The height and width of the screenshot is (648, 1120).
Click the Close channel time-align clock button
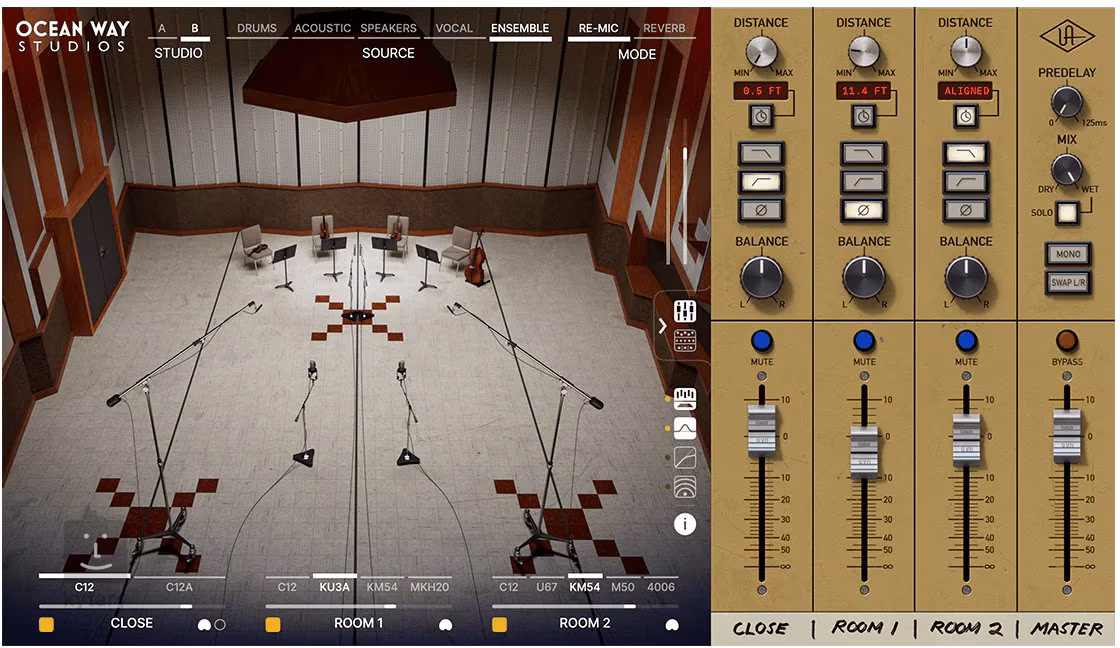coord(761,117)
